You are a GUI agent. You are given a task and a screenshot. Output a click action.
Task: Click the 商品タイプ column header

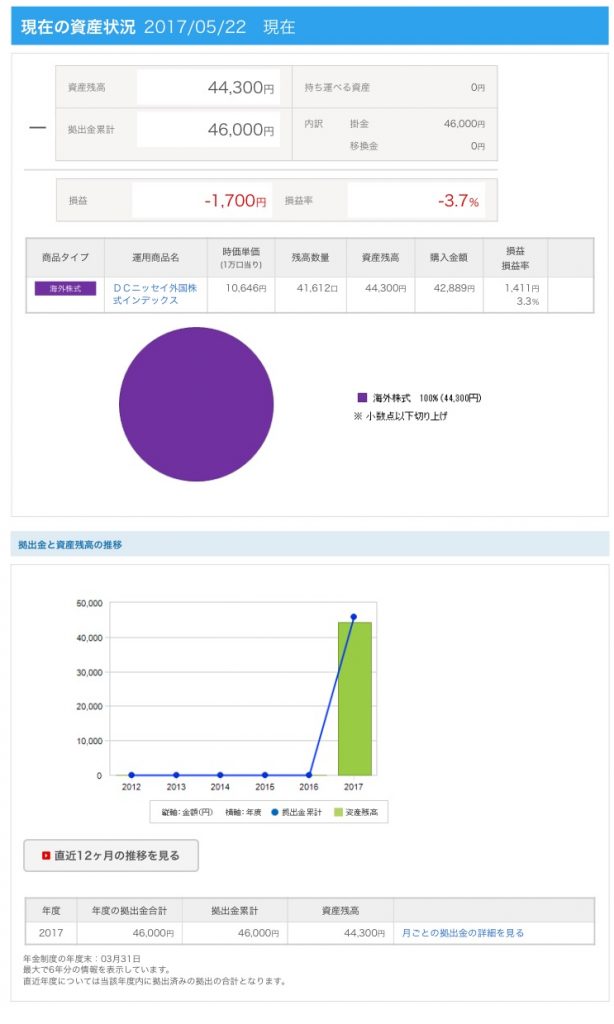(x=65, y=258)
